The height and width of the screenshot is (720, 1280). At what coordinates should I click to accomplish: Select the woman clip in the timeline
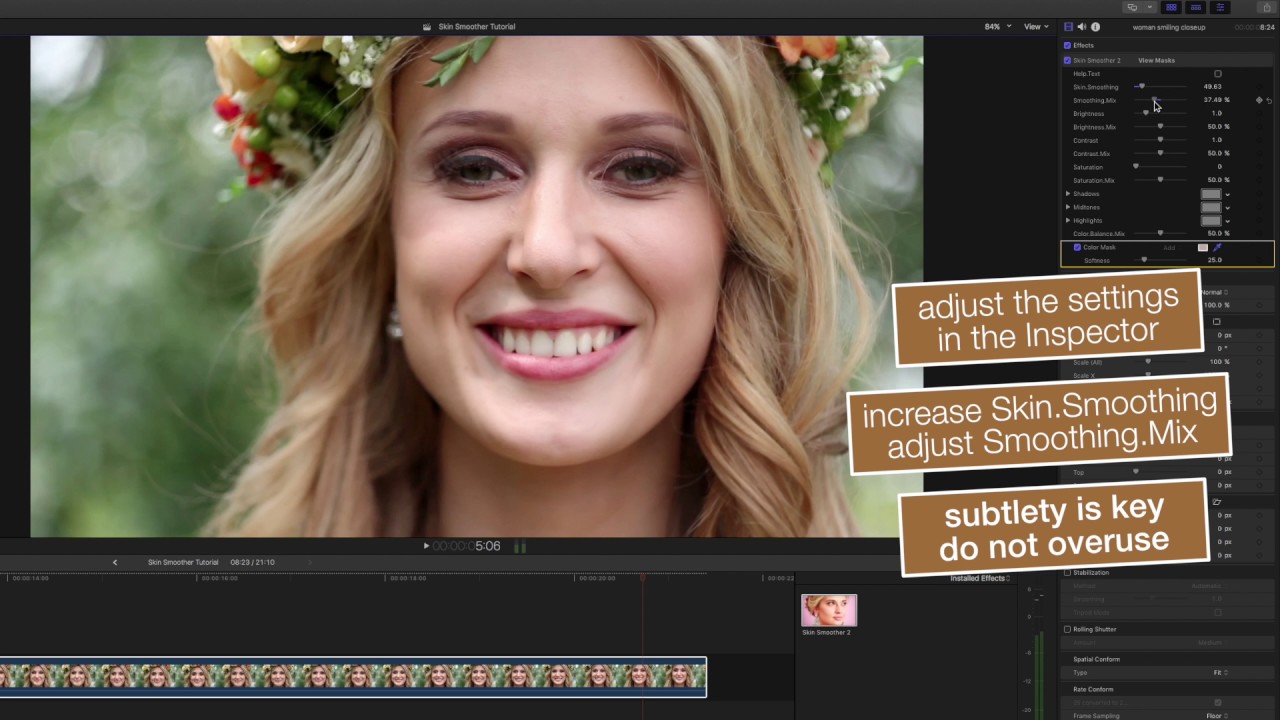(x=353, y=677)
